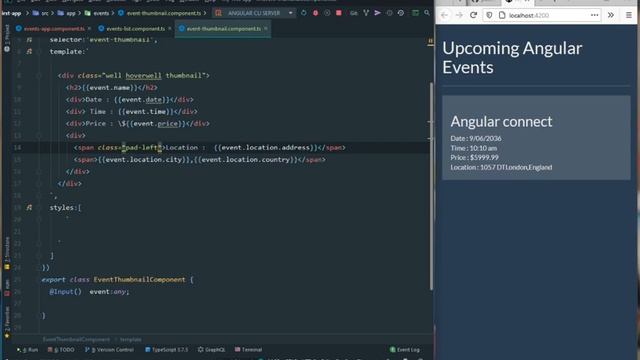Open the Structure tool window stripe
The height and width of the screenshot is (360, 640).
coord(7,253)
